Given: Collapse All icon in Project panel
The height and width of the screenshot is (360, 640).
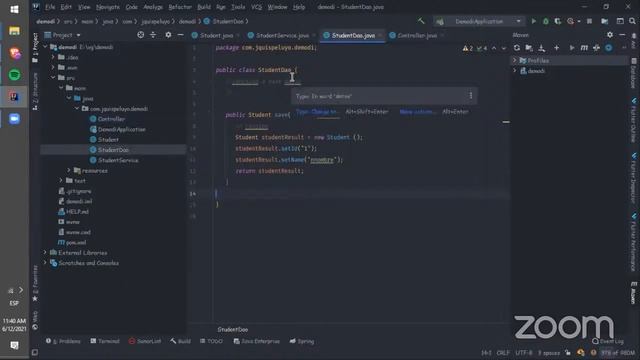Looking at the screenshot, I should coord(153,35).
